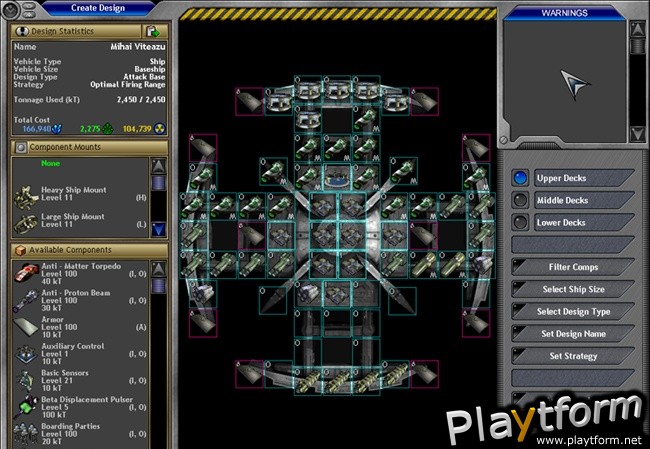Click the radioactives cost icon next to 104,739
The width and height of the screenshot is (650, 449).
[160, 129]
